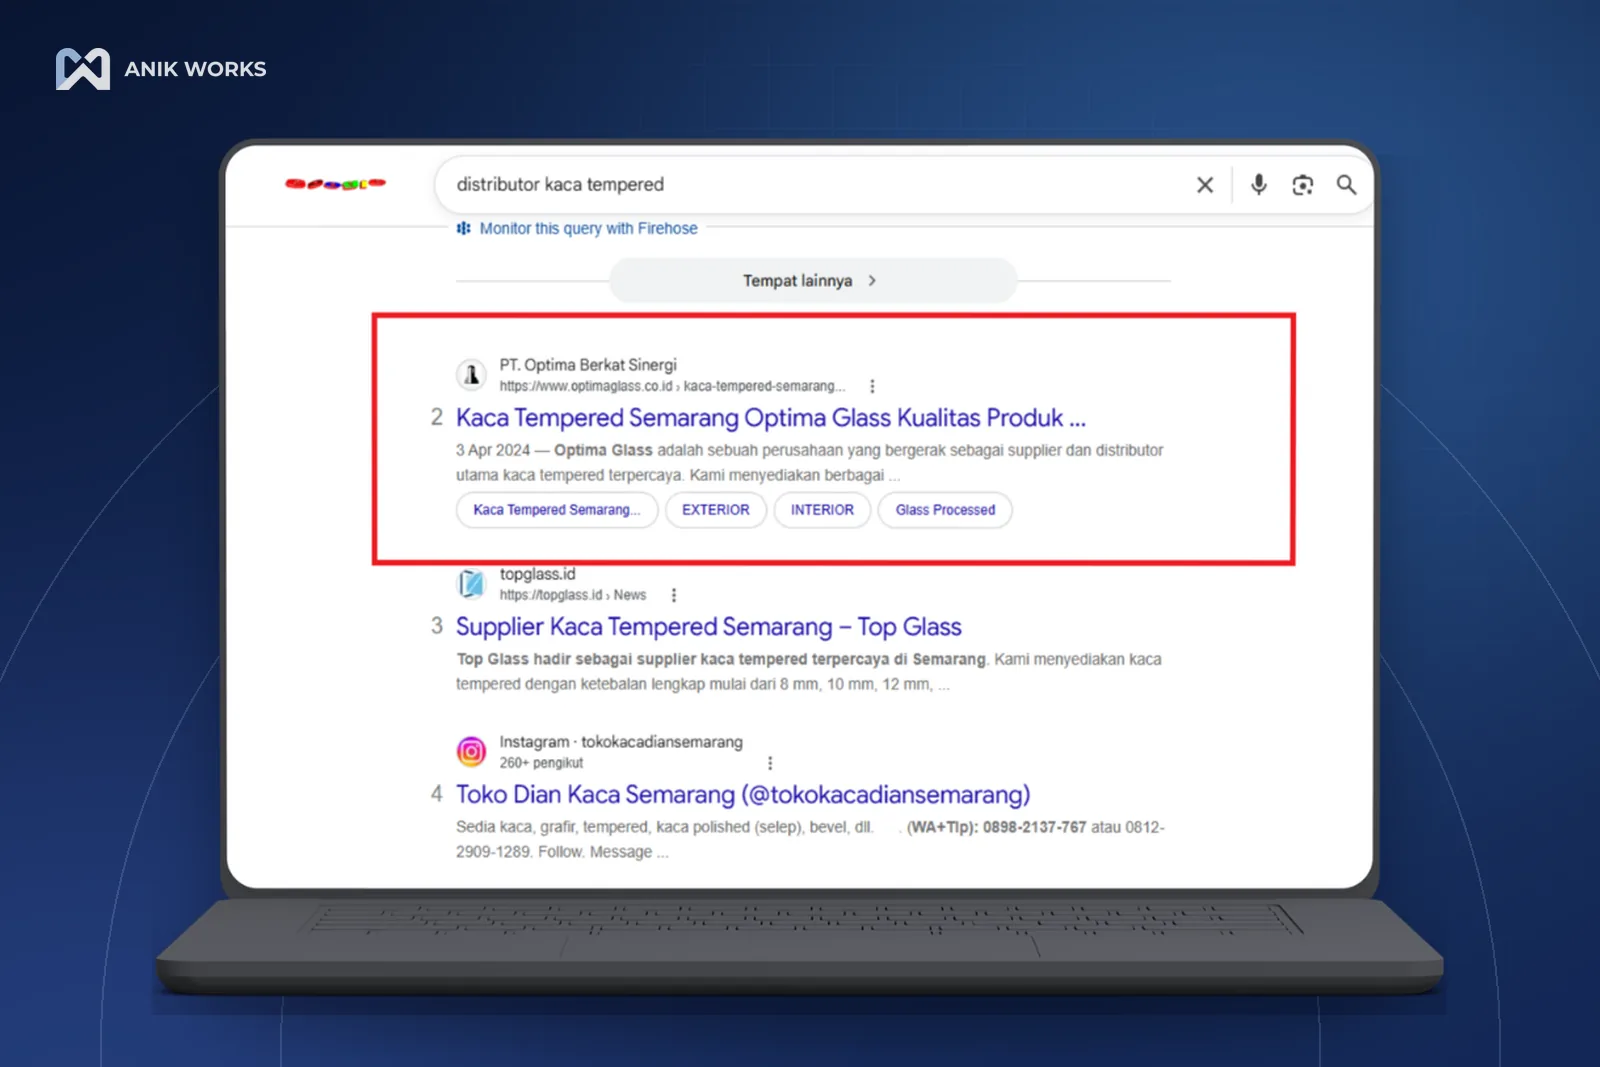Open image search with the camera lens icon
This screenshot has width=1600, height=1067.
point(1303,185)
